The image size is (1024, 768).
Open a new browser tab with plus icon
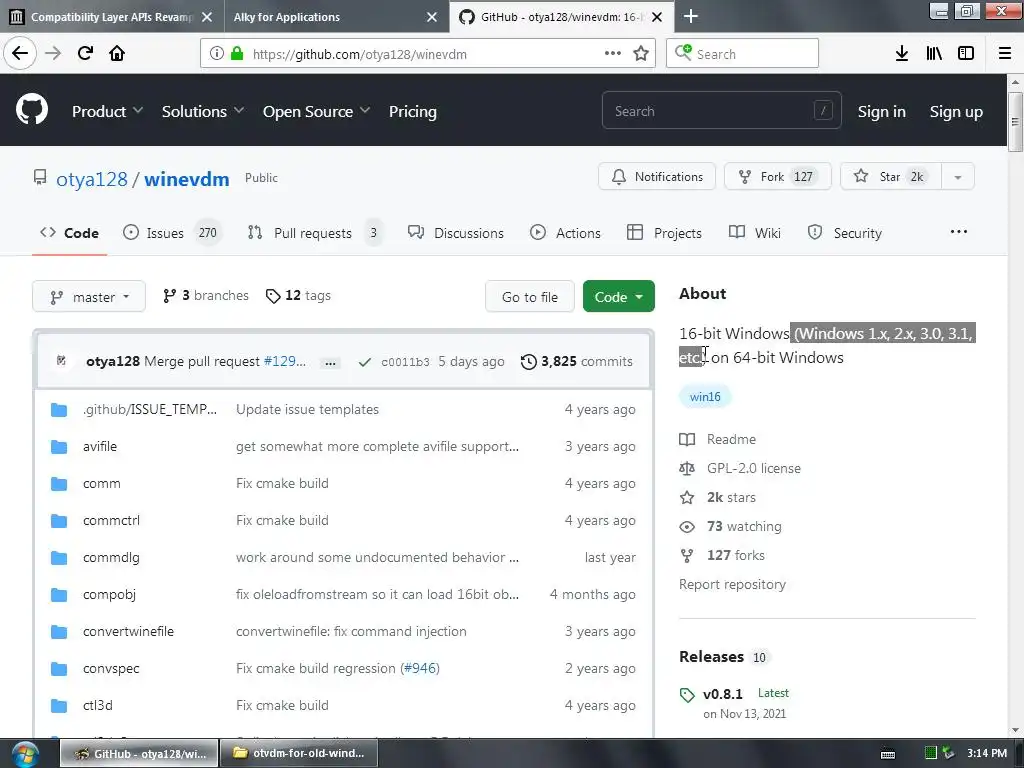[x=690, y=16]
